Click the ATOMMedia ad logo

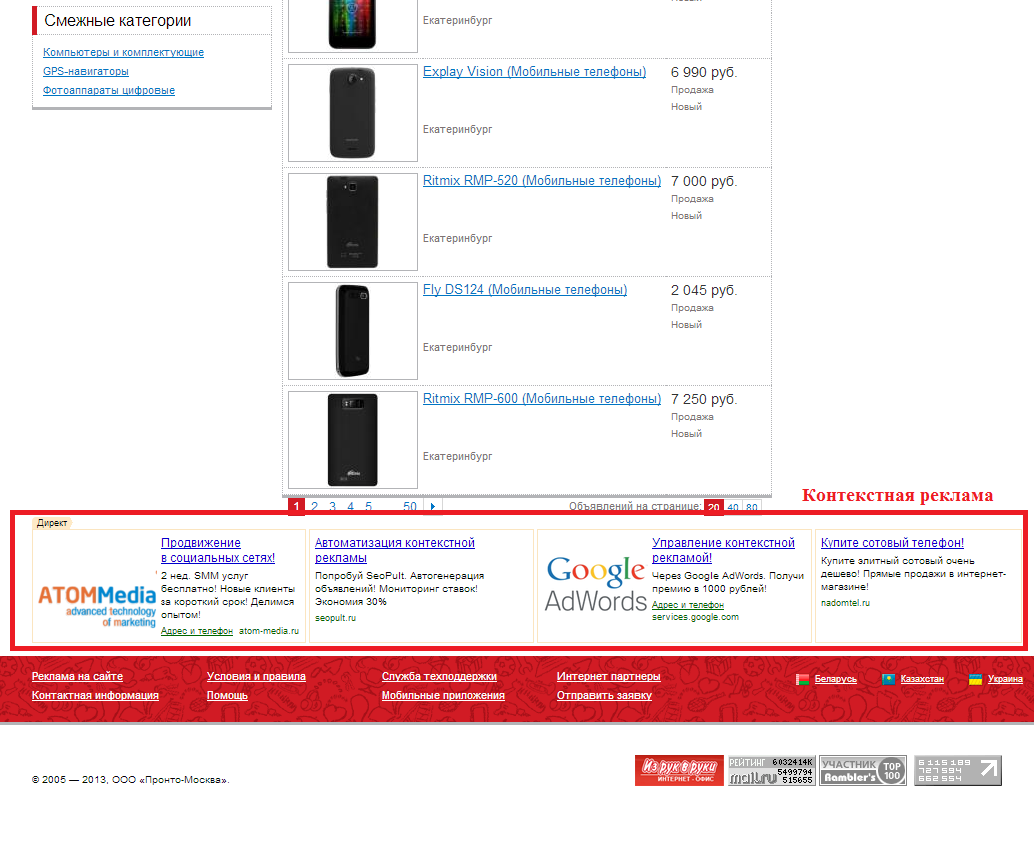pyautogui.click(x=97, y=605)
